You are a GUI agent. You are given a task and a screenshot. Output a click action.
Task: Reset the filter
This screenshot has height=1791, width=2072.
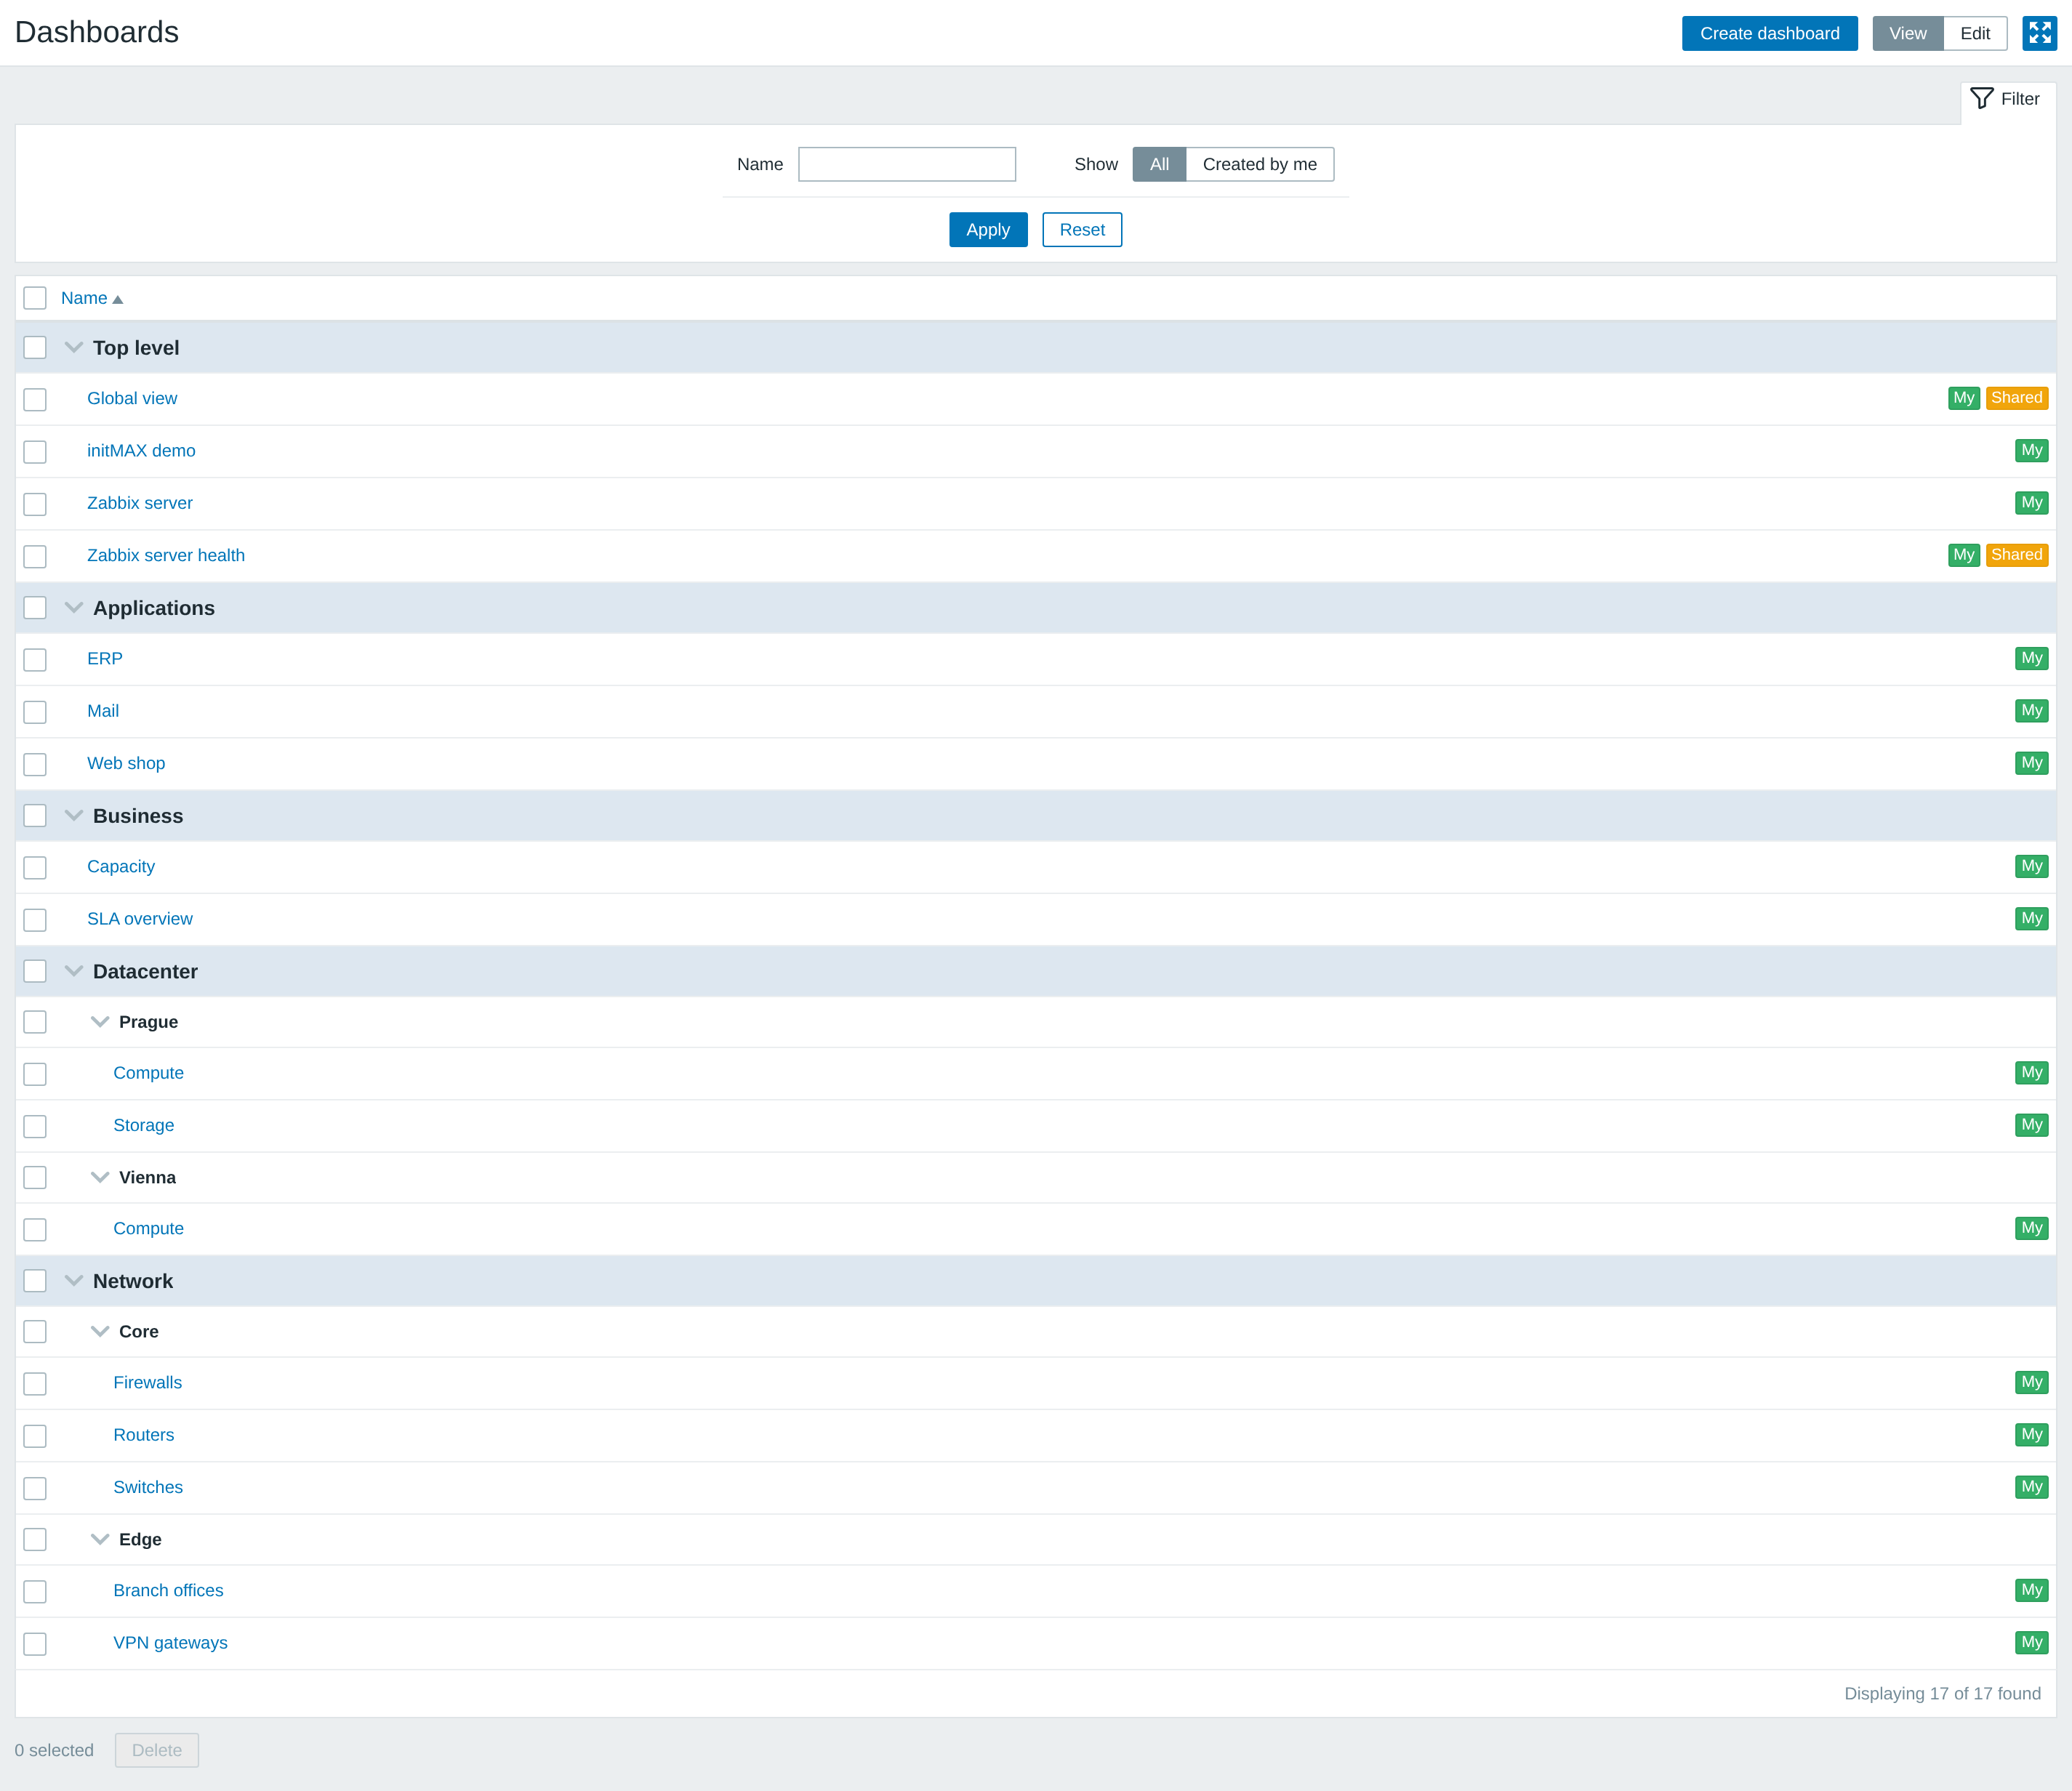tap(1082, 230)
